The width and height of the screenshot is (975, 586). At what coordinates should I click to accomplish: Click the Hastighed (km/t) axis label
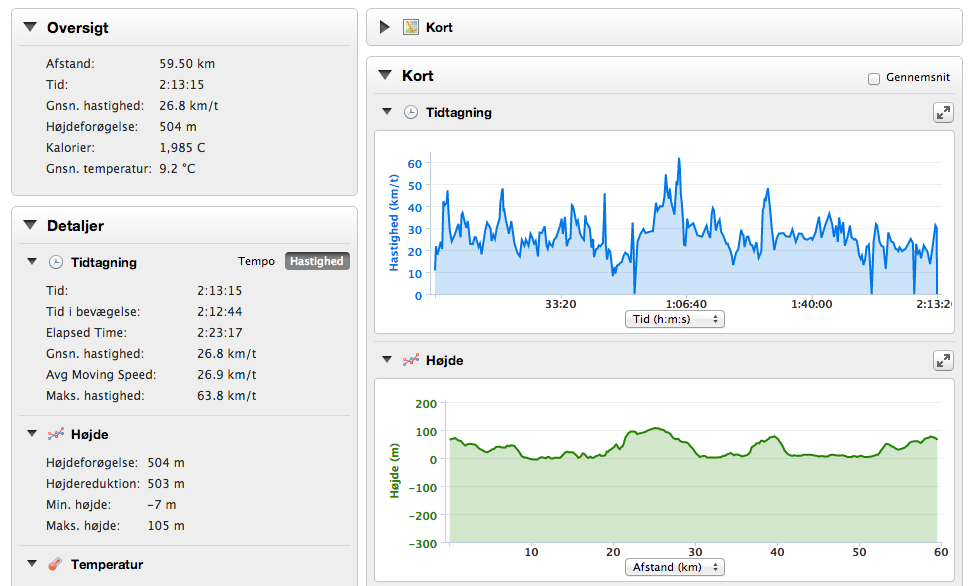click(394, 223)
